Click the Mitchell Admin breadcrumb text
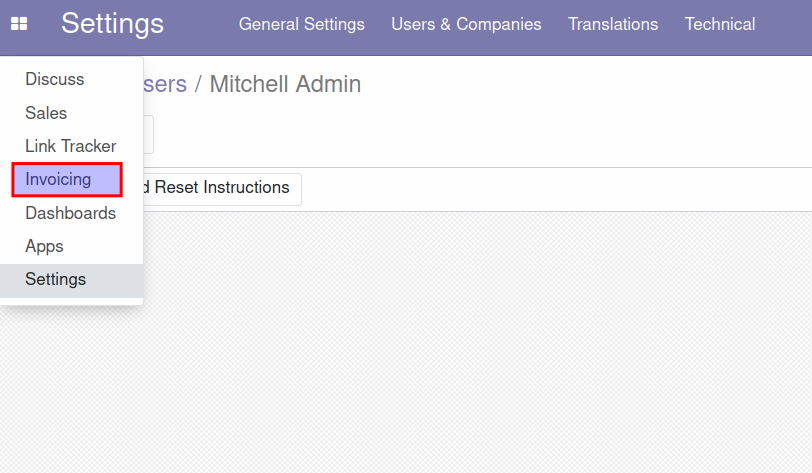The image size is (812, 473). [x=285, y=84]
